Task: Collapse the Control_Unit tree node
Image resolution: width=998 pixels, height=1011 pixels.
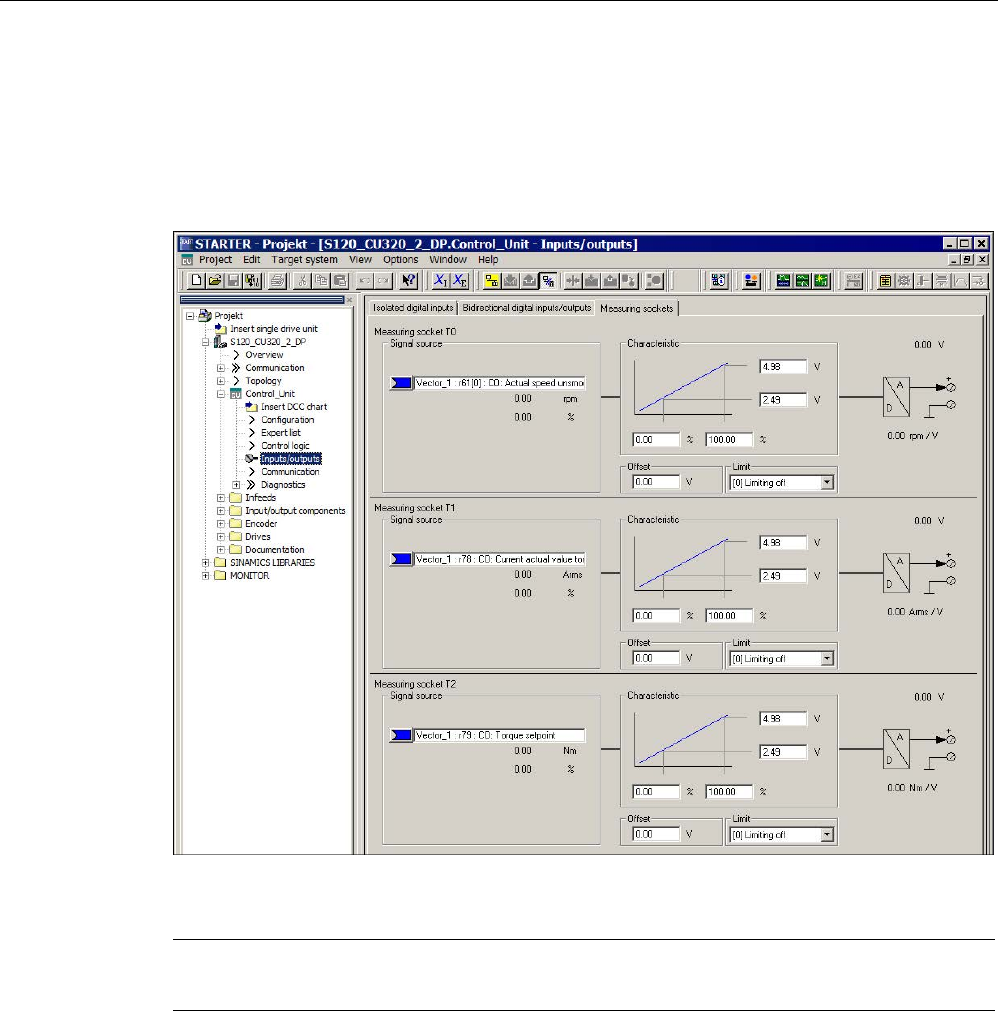Action: tap(221, 394)
